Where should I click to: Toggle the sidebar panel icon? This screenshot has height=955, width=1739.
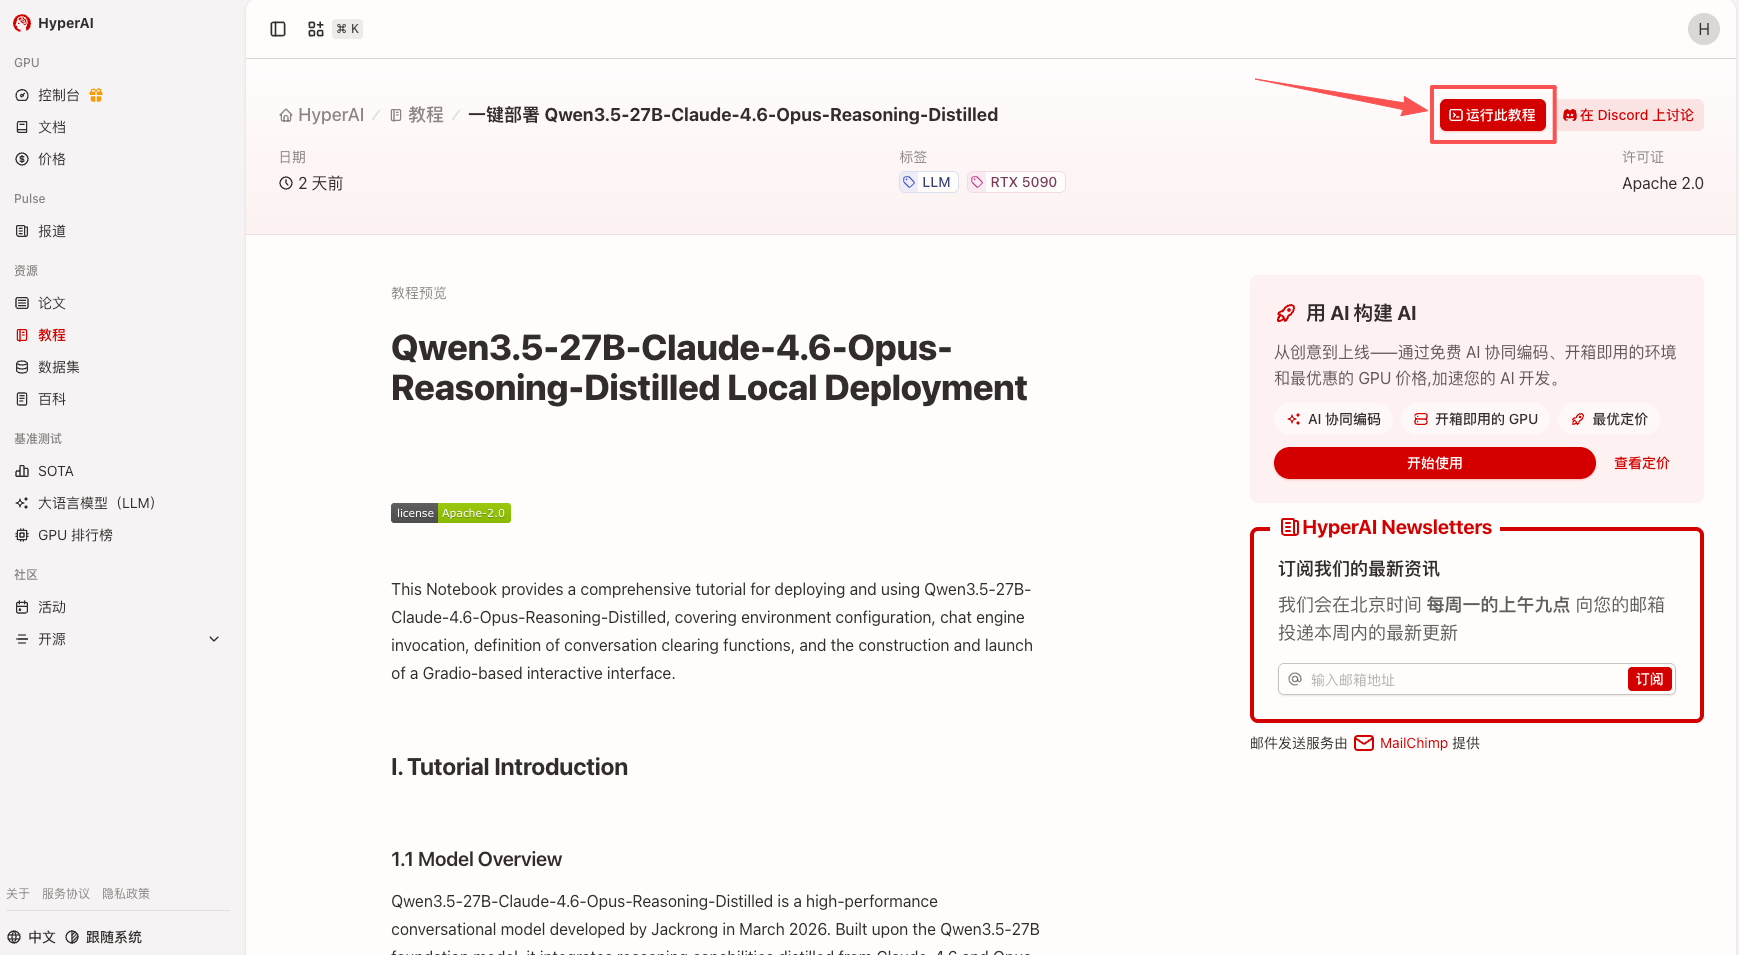pos(278,29)
